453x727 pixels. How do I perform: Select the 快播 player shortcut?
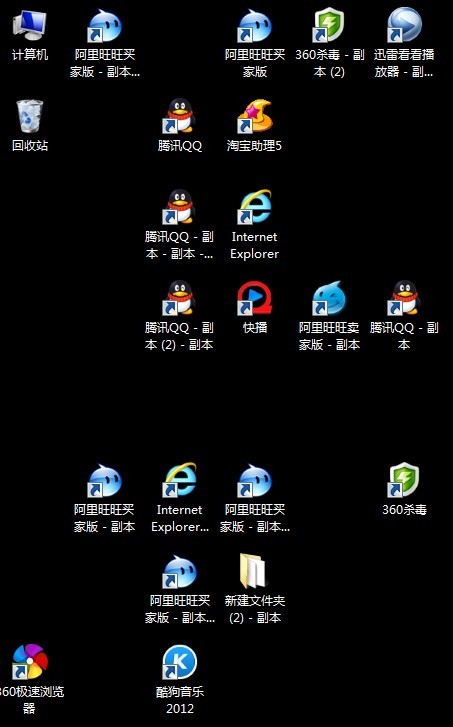click(255, 307)
